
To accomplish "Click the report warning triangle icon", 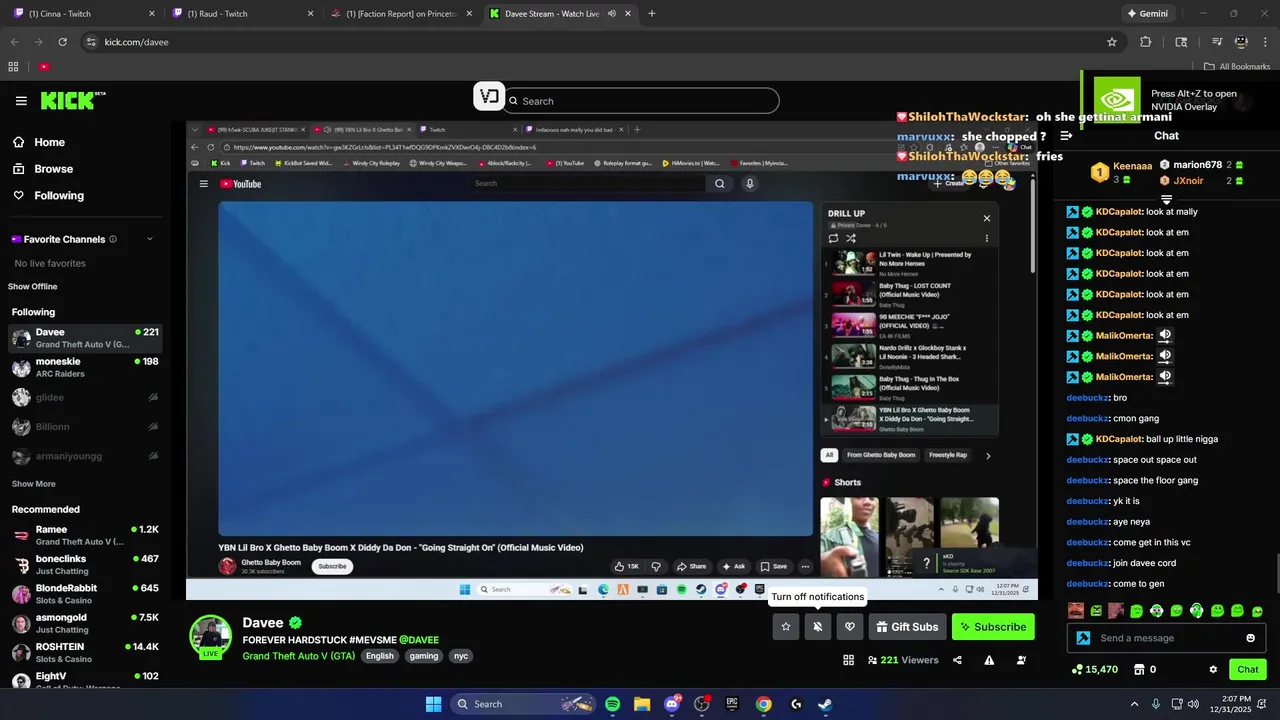I will (x=989, y=660).
